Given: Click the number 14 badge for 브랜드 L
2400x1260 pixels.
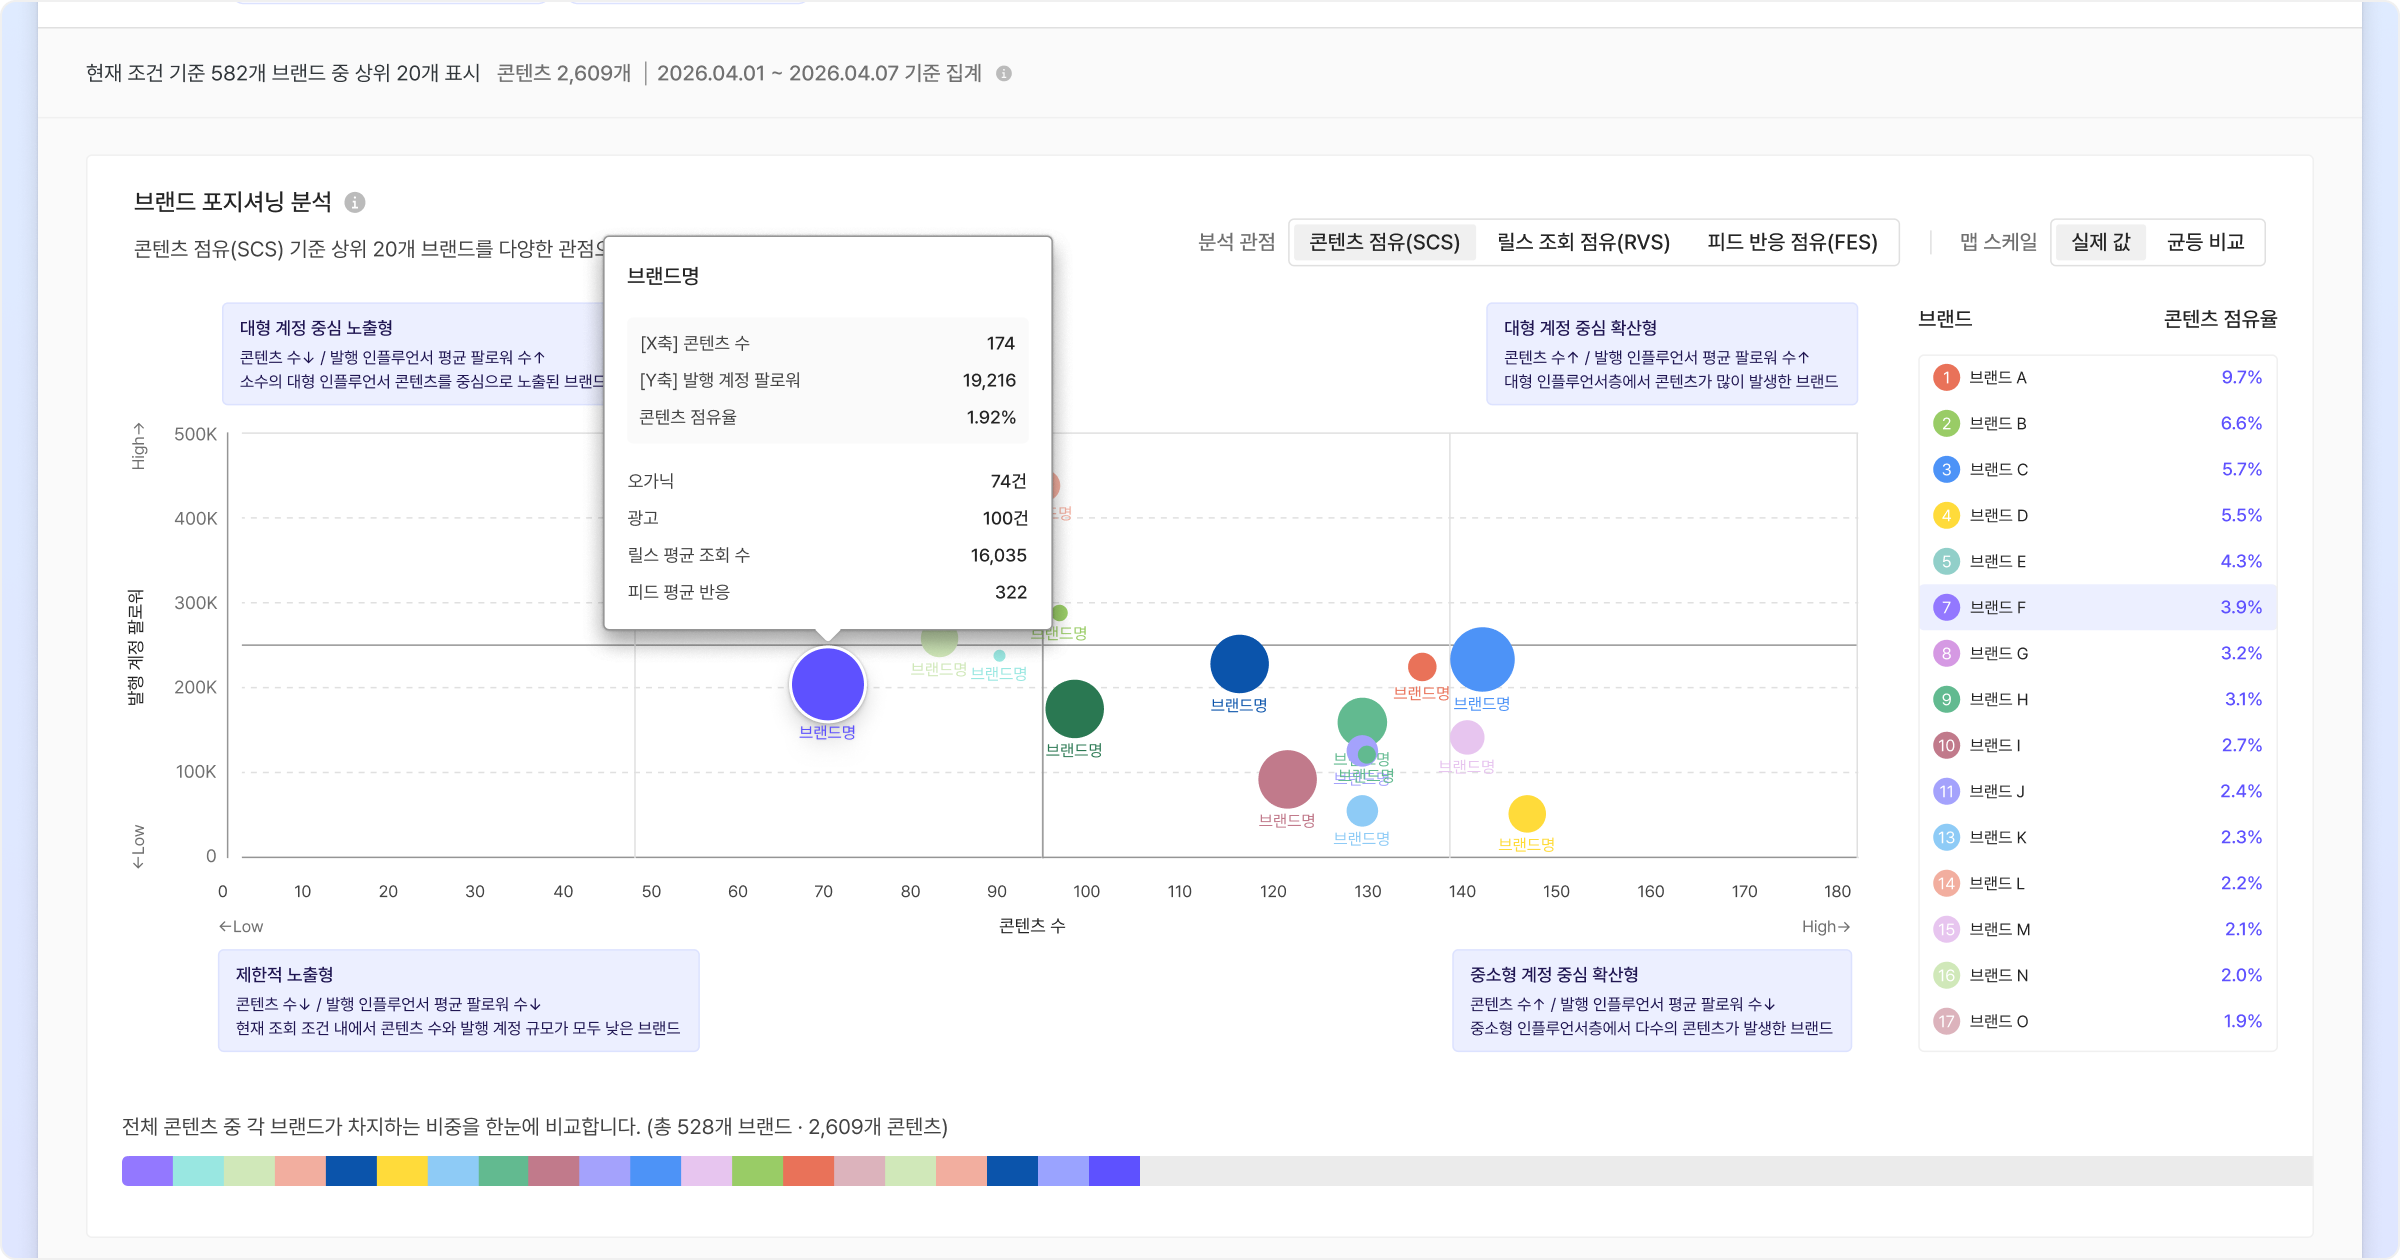Looking at the screenshot, I should pos(1946,884).
